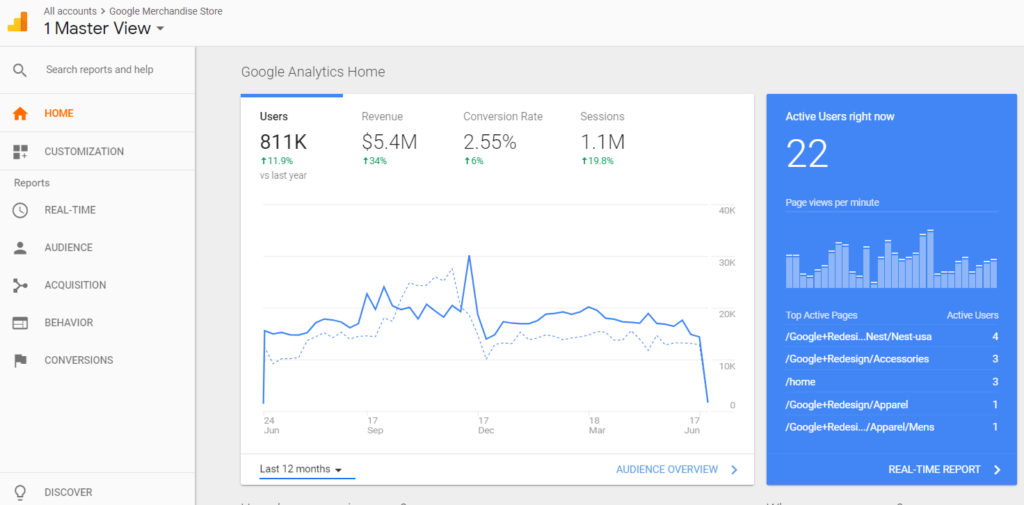
Task: Click the tallest page views bar
Action: 930,259
